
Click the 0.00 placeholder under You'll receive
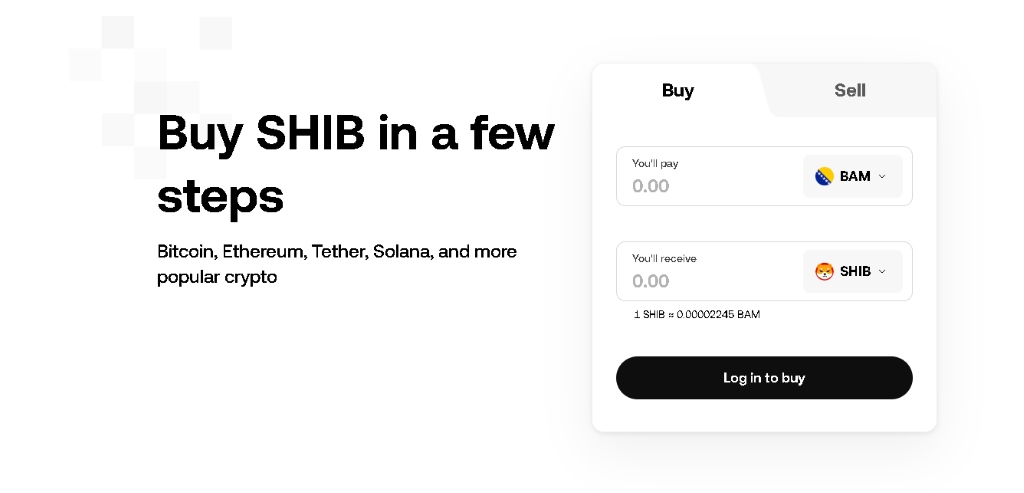(x=650, y=281)
